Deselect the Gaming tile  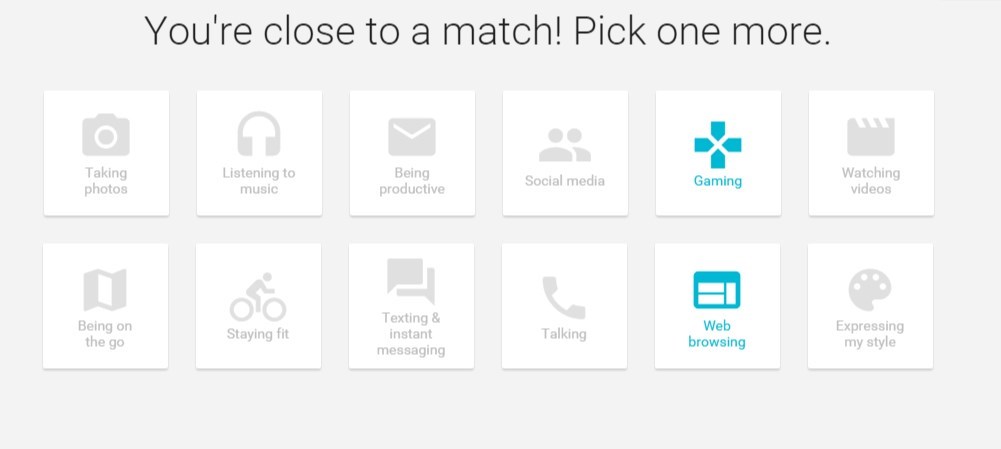(718, 153)
